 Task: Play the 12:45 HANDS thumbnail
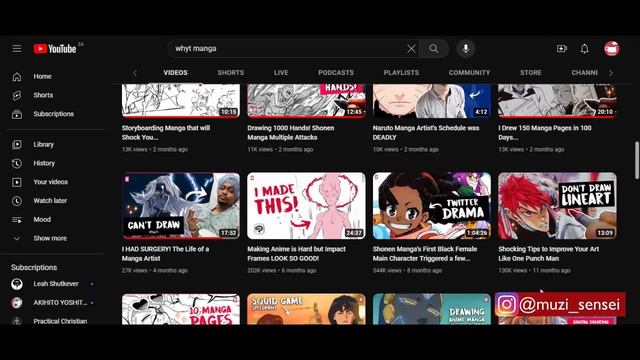click(306, 101)
